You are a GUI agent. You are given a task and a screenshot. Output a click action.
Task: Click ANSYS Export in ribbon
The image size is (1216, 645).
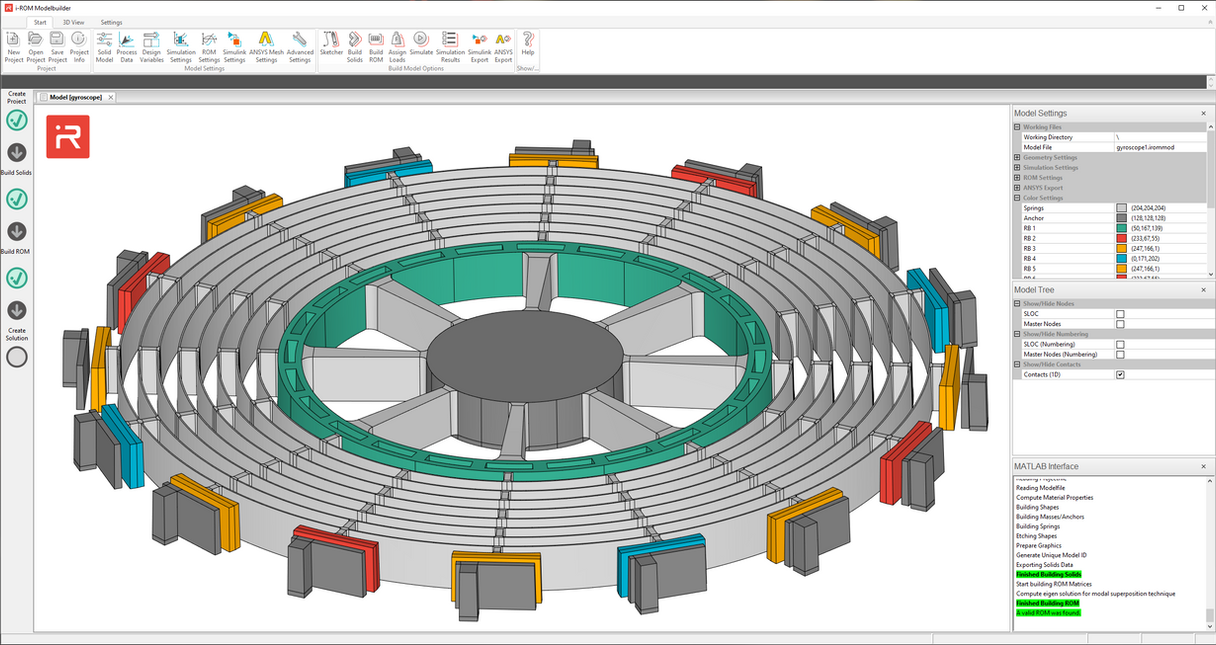503,46
